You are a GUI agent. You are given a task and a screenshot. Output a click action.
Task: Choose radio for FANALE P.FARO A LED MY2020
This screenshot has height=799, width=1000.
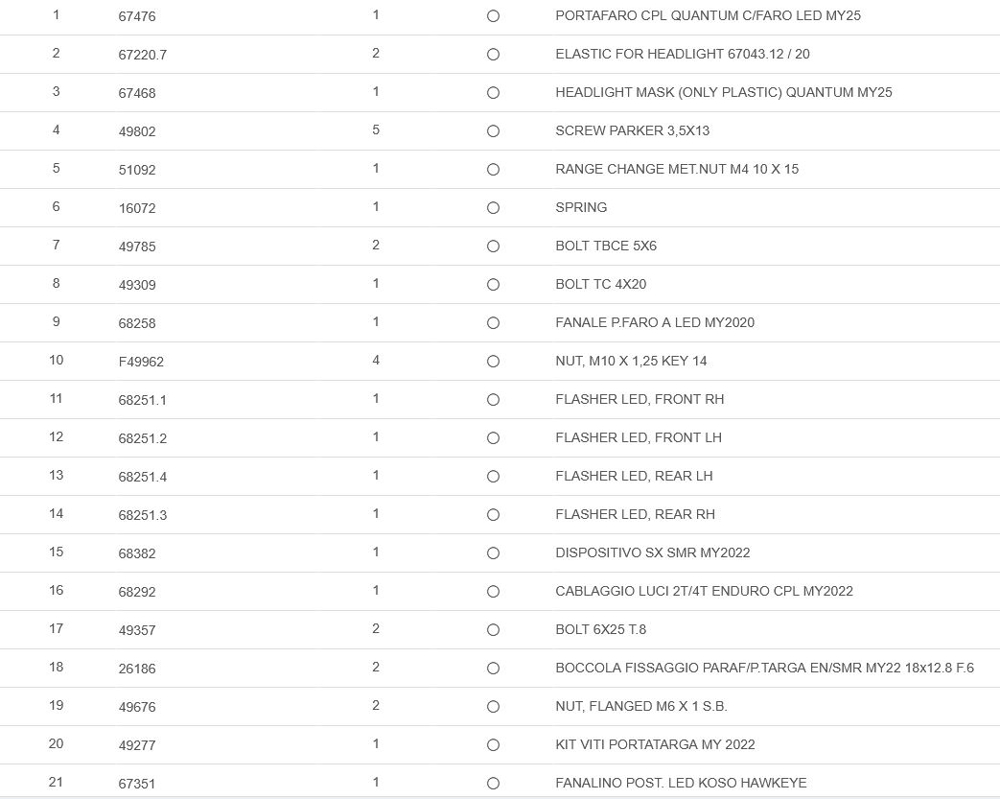[493, 323]
